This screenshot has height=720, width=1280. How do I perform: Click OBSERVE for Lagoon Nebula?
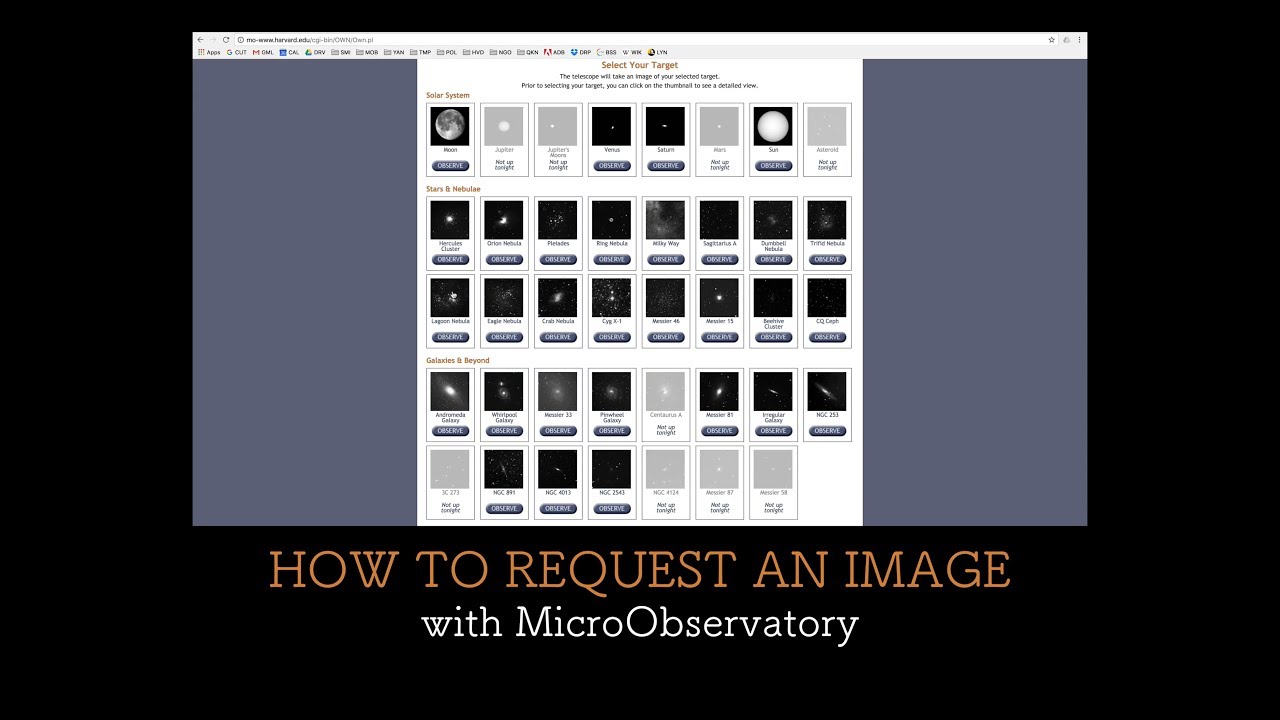[x=450, y=337]
